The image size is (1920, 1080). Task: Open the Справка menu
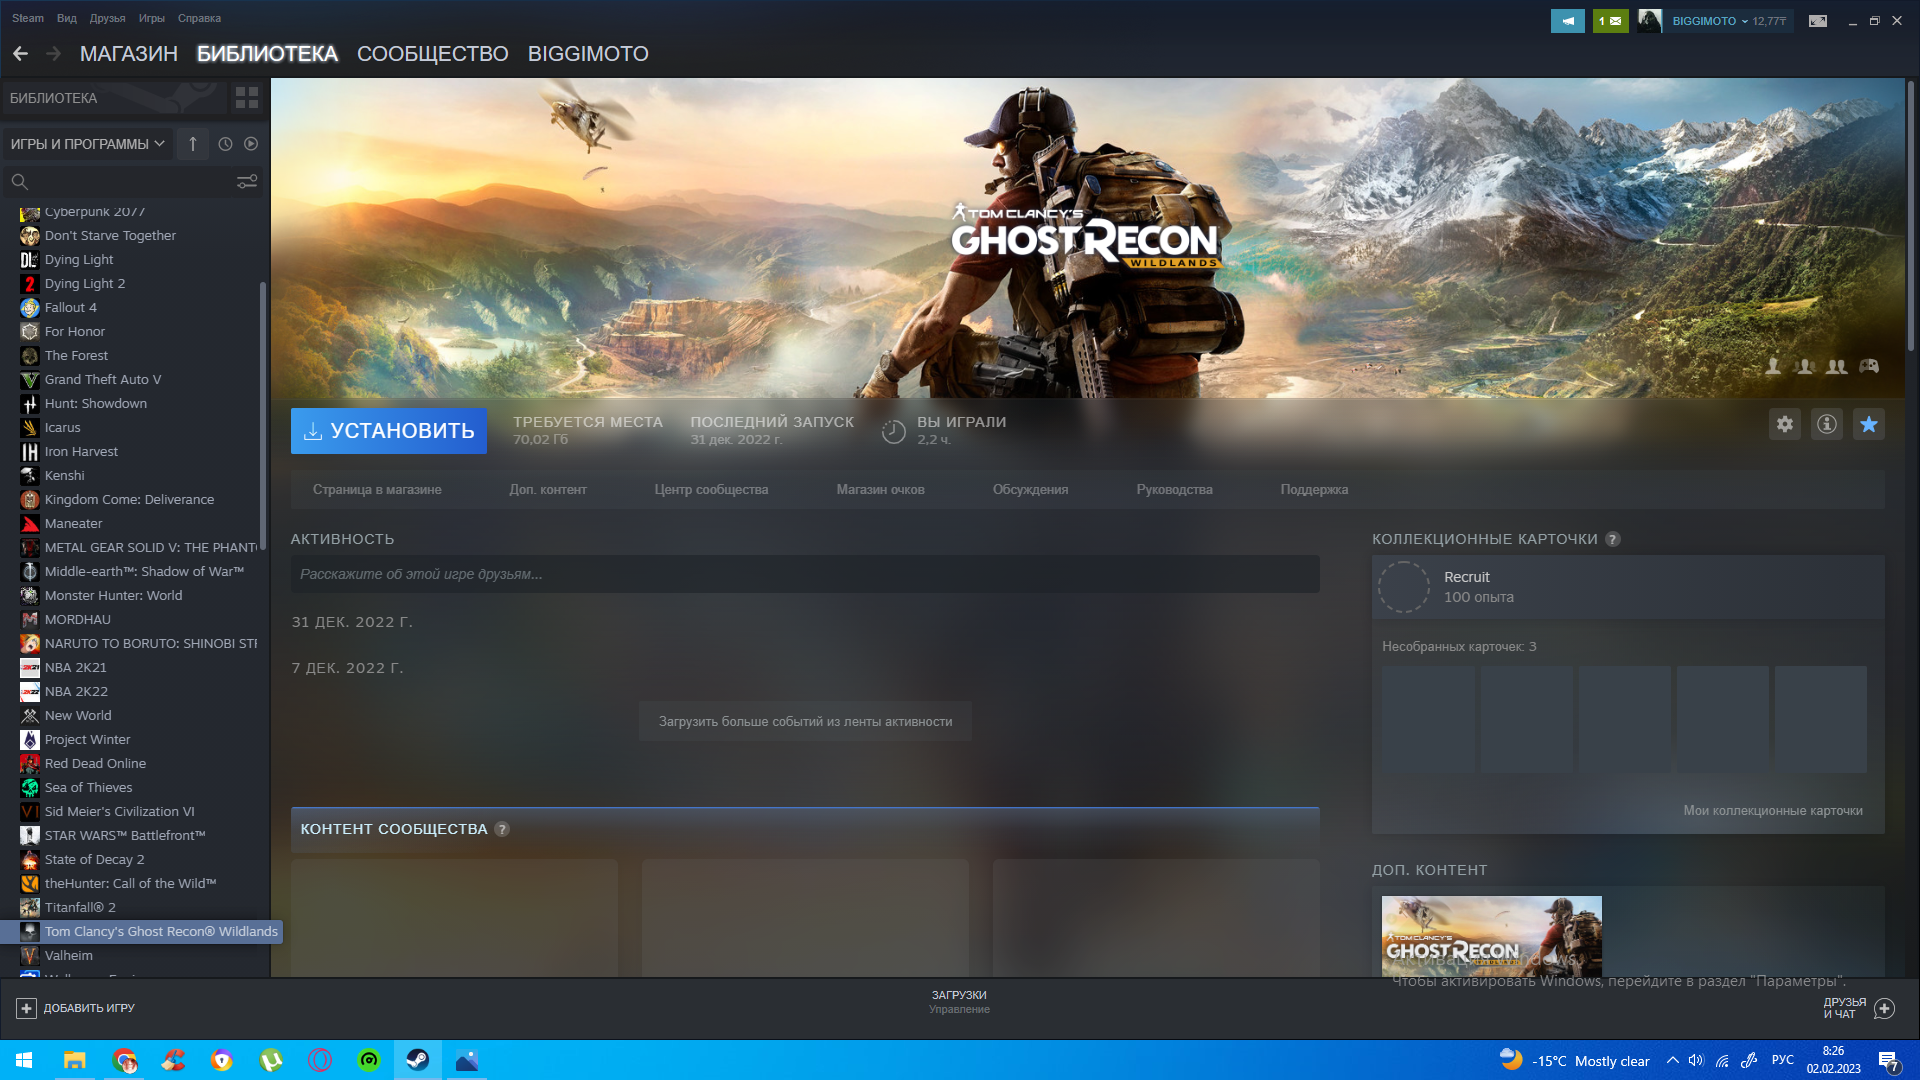pyautogui.click(x=199, y=18)
